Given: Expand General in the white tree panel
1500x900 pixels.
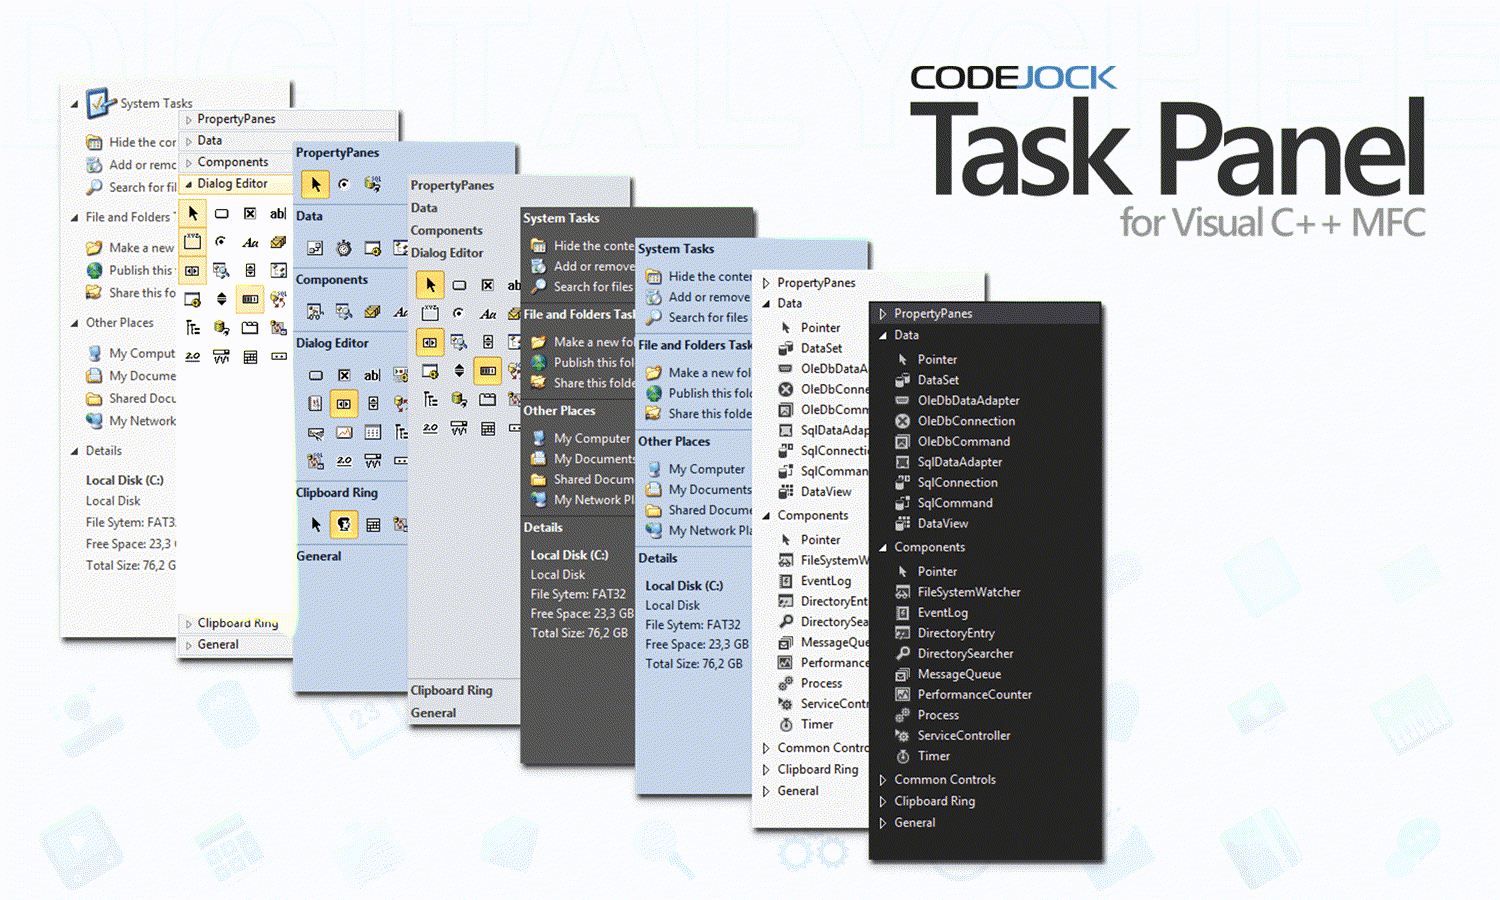Looking at the screenshot, I should tap(767, 791).
